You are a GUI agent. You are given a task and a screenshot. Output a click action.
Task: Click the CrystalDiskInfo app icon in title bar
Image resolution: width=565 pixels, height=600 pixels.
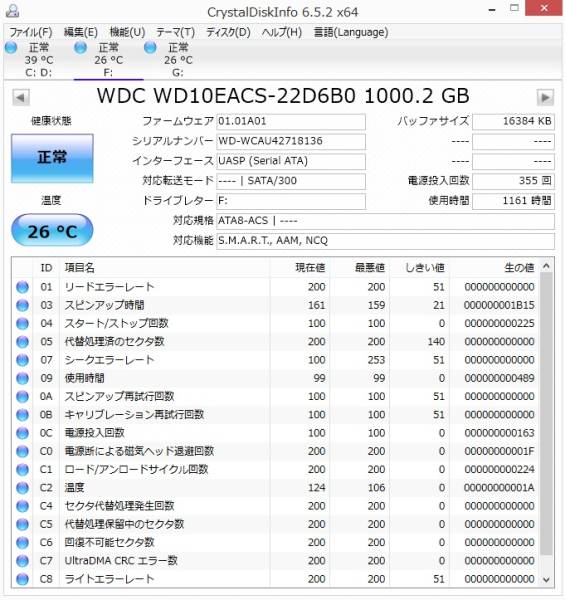(12, 10)
